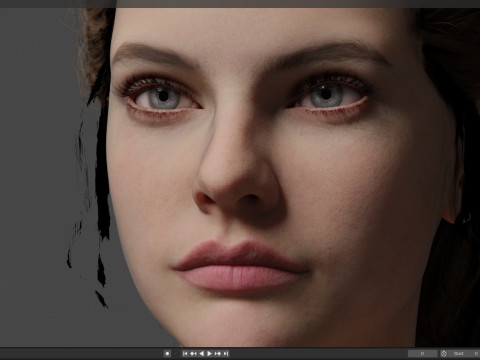Click the Start frame field
Viewport: 480px width, 360px height.
pos(464,353)
